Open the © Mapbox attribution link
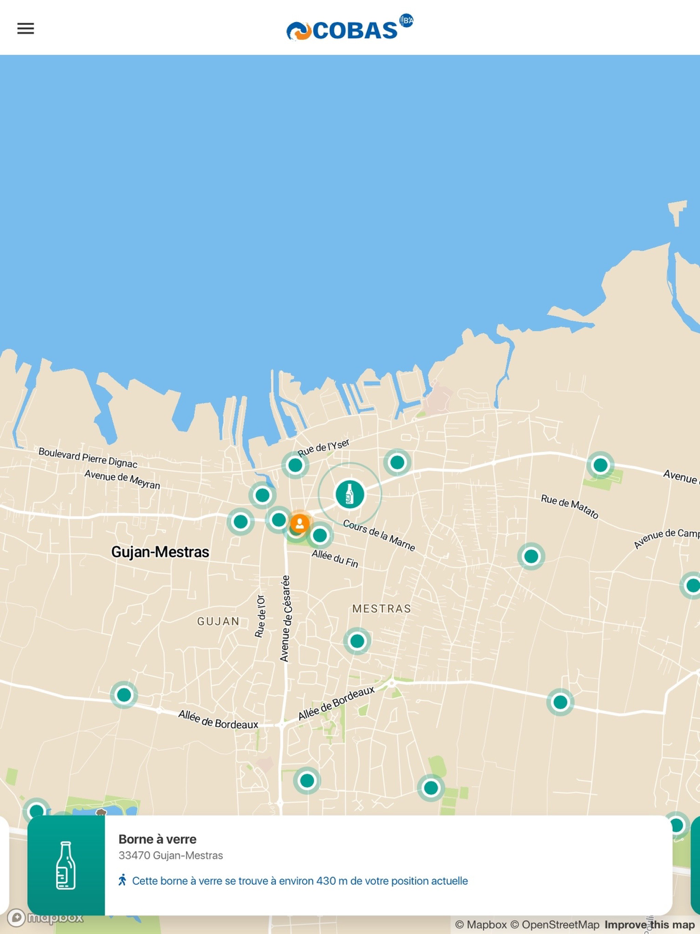This screenshot has height=934, width=700. coord(481,925)
